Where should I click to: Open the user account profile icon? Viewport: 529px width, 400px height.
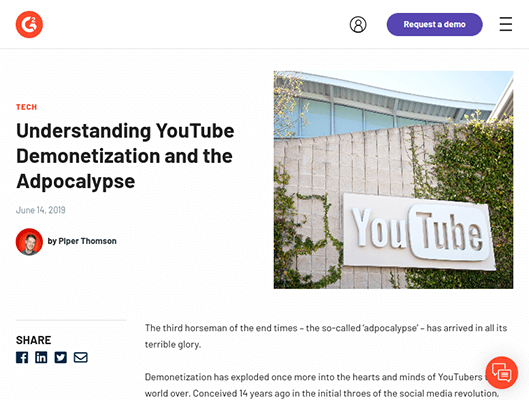click(358, 25)
